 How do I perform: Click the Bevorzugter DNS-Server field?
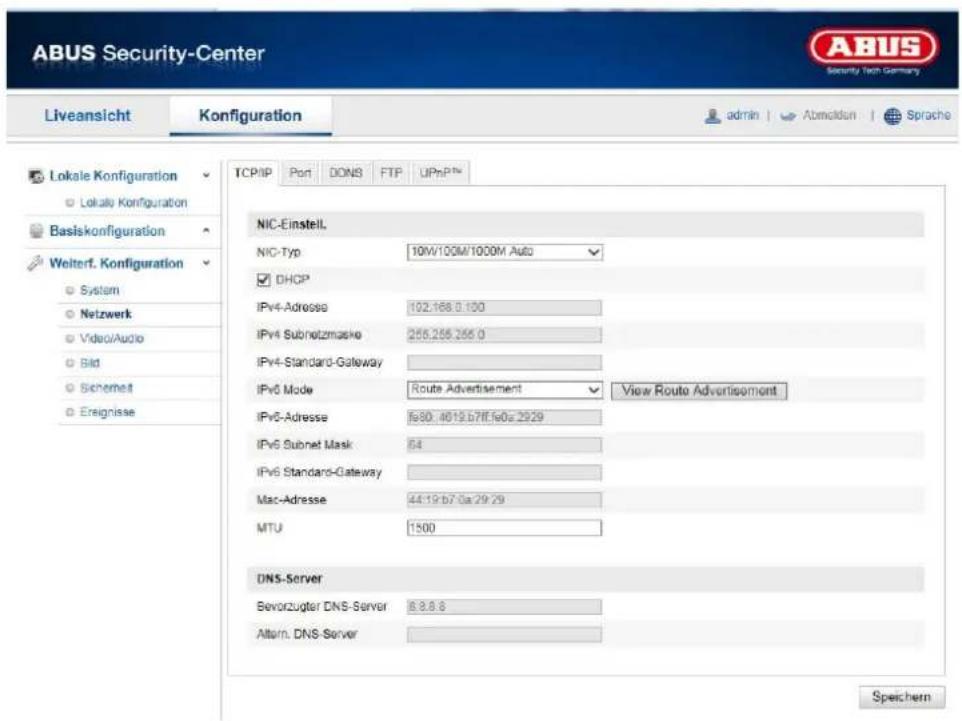pyautogui.click(x=504, y=607)
